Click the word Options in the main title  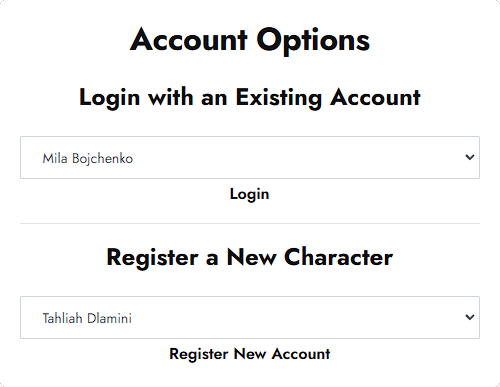click(x=313, y=41)
